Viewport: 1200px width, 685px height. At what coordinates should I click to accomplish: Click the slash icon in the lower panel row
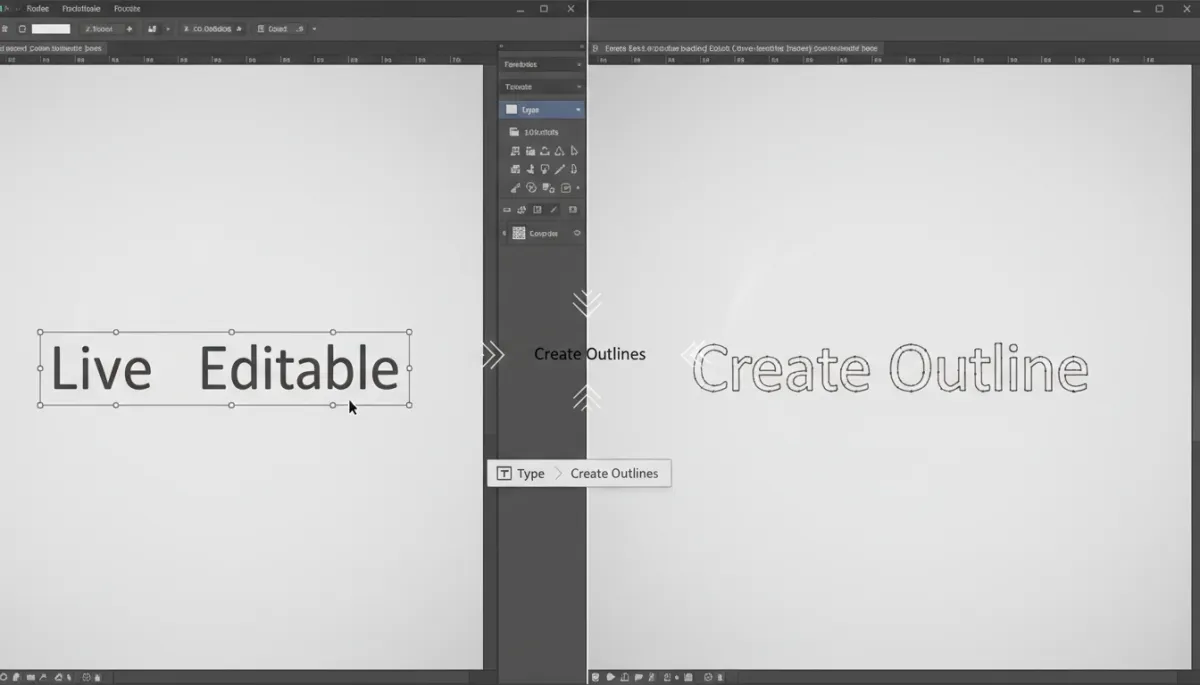click(x=554, y=210)
